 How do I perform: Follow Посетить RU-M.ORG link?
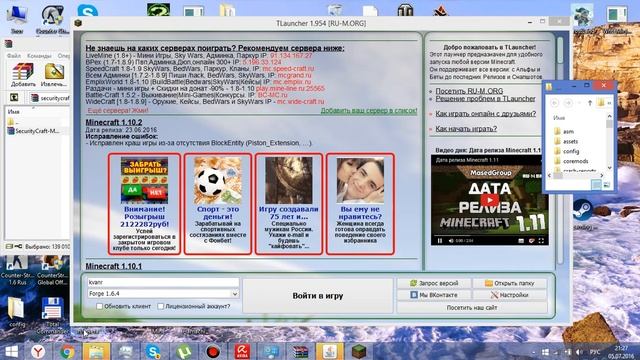(469, 91)
